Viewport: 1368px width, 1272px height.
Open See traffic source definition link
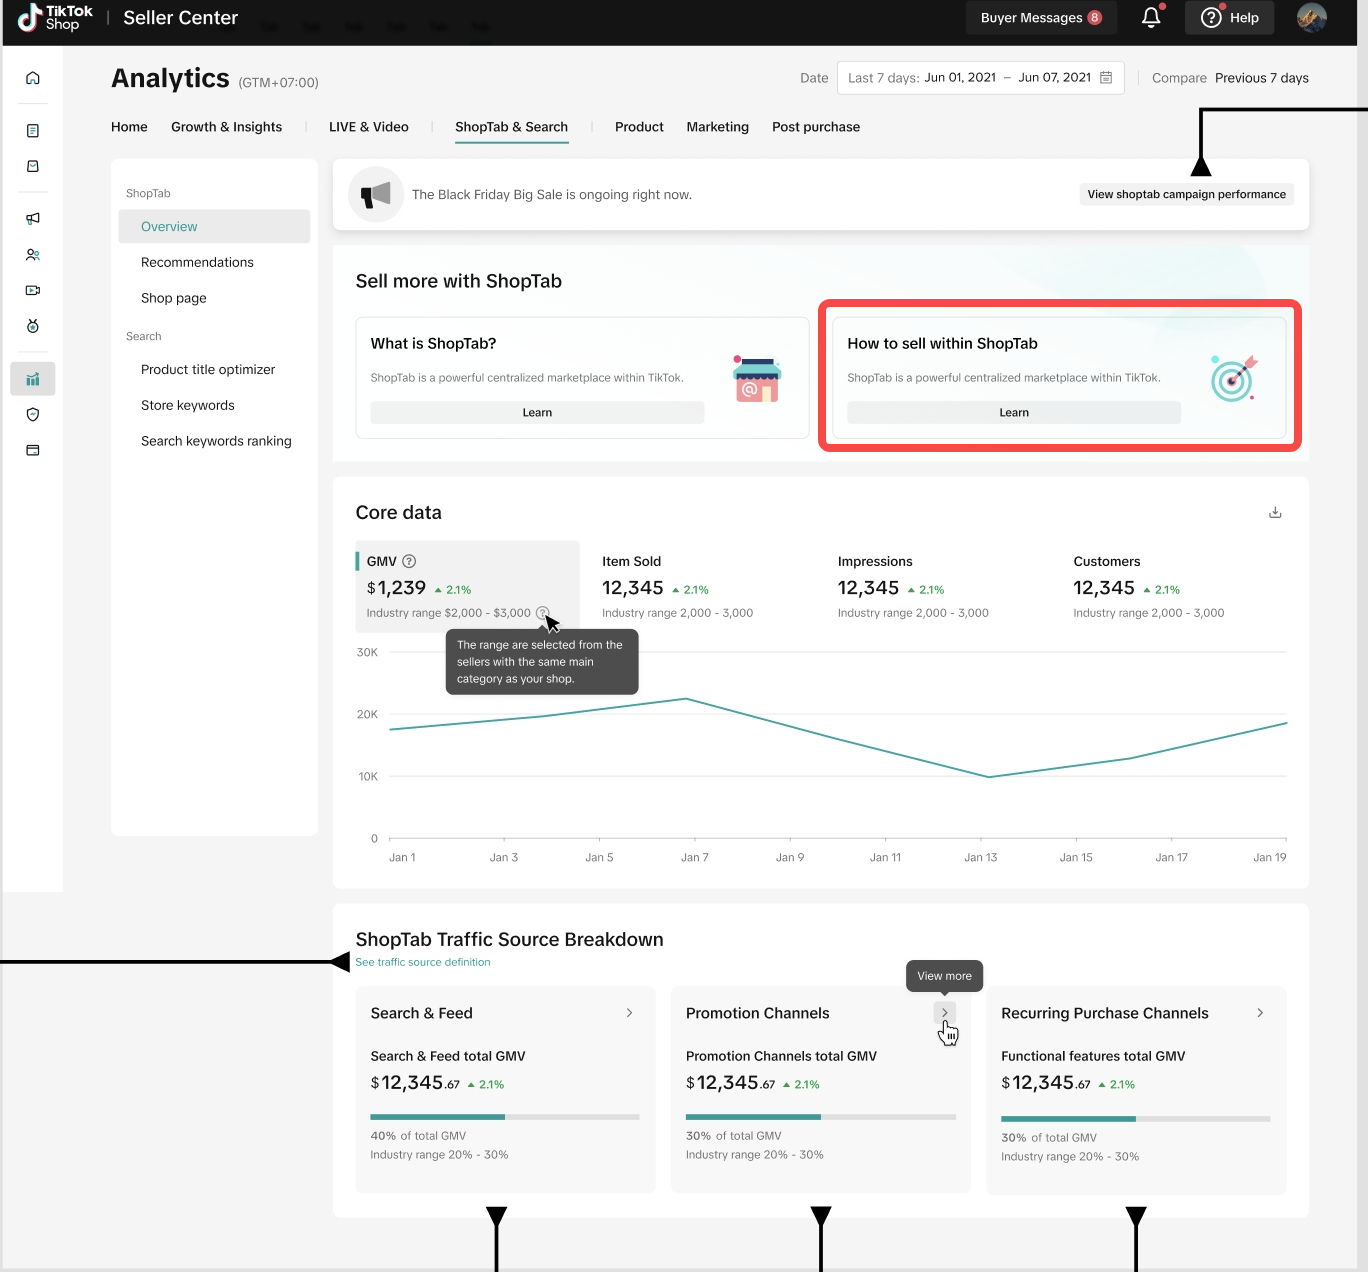(x=423, y=962)
